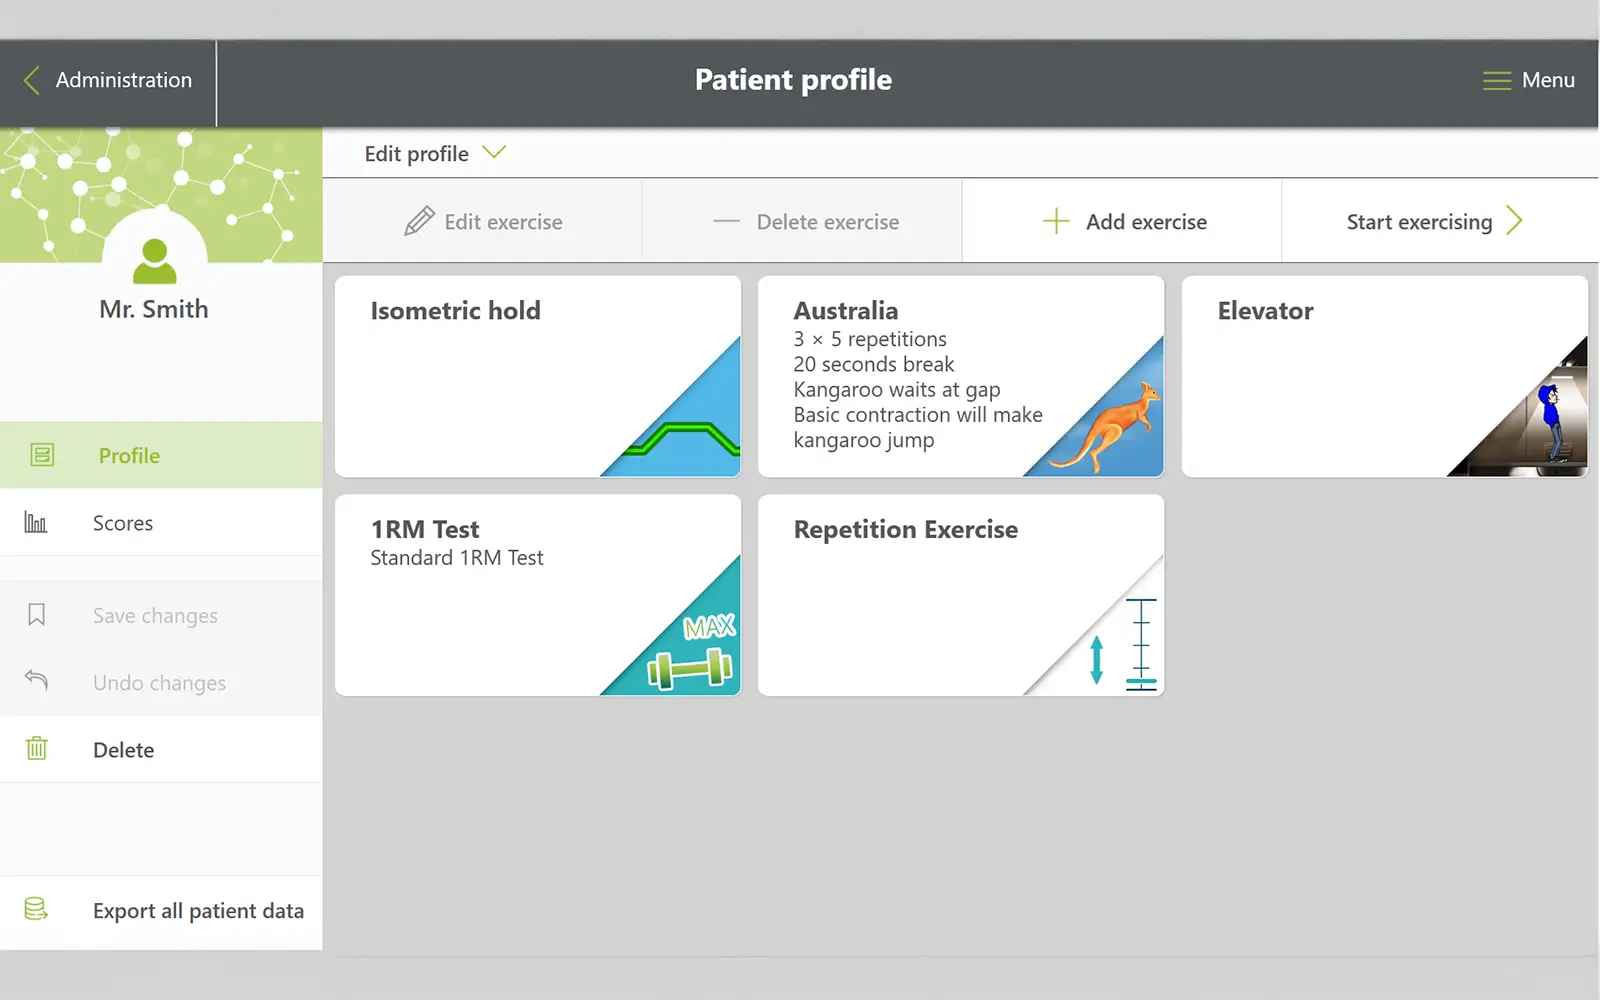Click the Save changes bookmark icon
This screenshot has width=1600, height=1000.
tap(37, 615)
